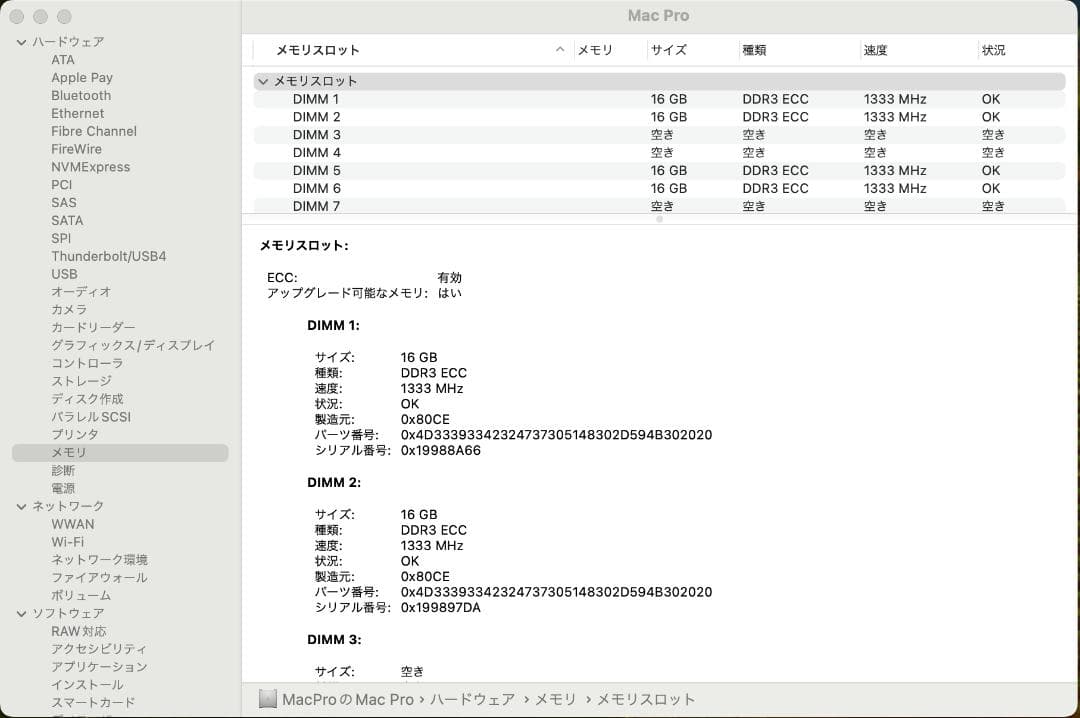Click serial number 0x199897DA
Screen dimensions: 1080x718
[441, 608]
